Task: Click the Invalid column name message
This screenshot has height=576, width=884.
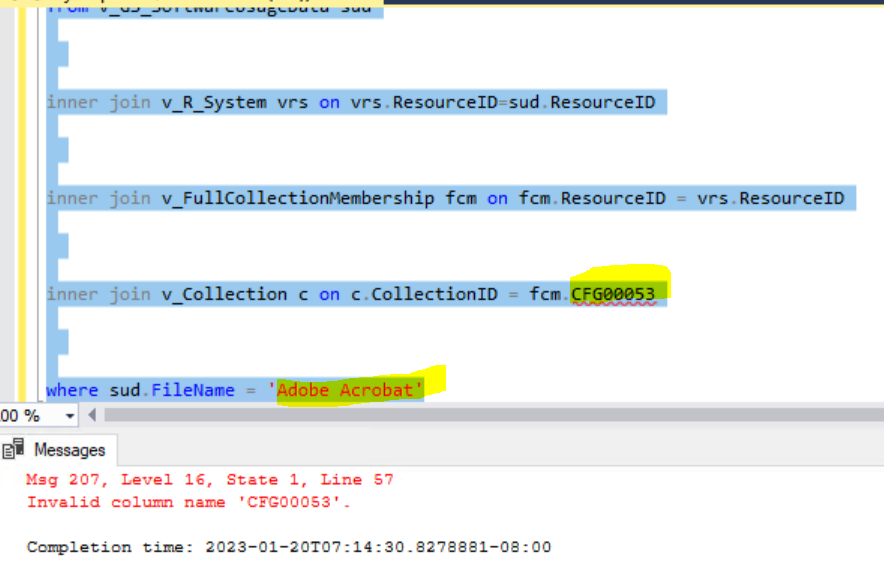Action: click(x=189, y=502)
